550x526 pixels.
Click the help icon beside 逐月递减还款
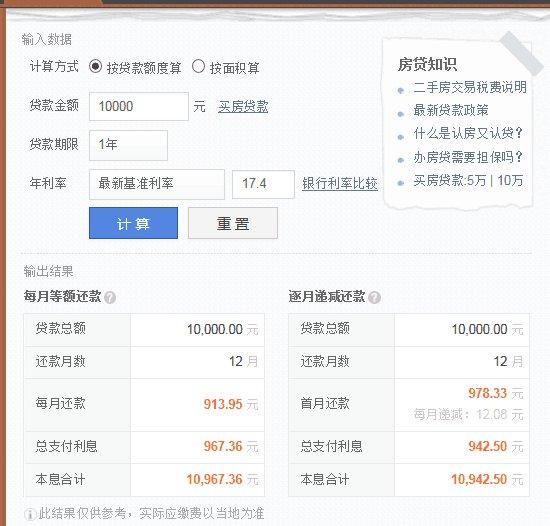(375, 297)
